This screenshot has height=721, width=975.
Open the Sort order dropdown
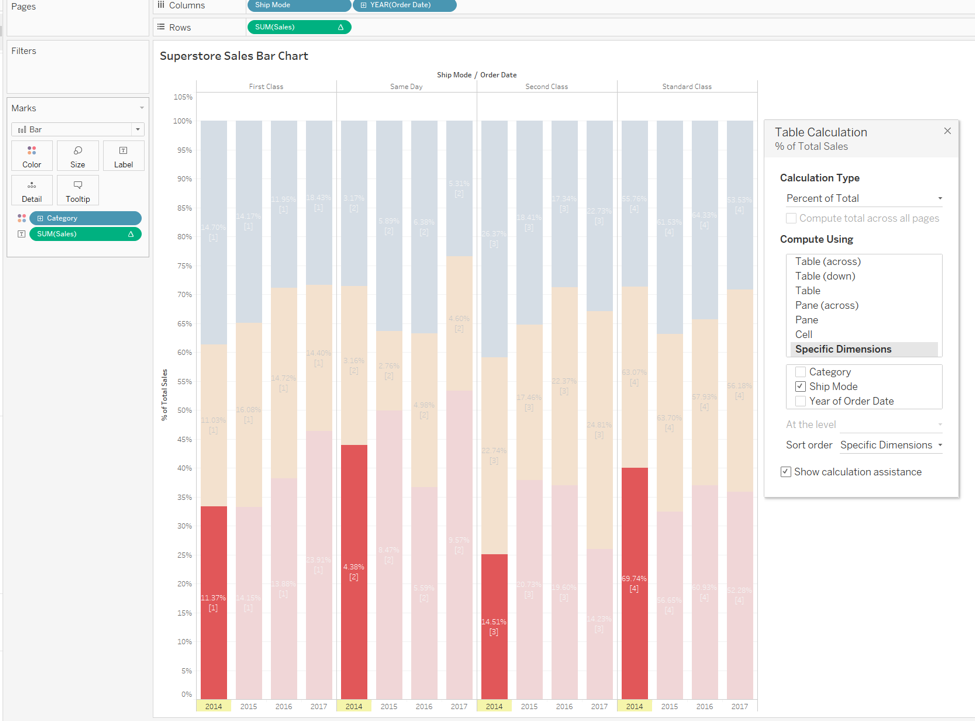click(x=891, y=445)
